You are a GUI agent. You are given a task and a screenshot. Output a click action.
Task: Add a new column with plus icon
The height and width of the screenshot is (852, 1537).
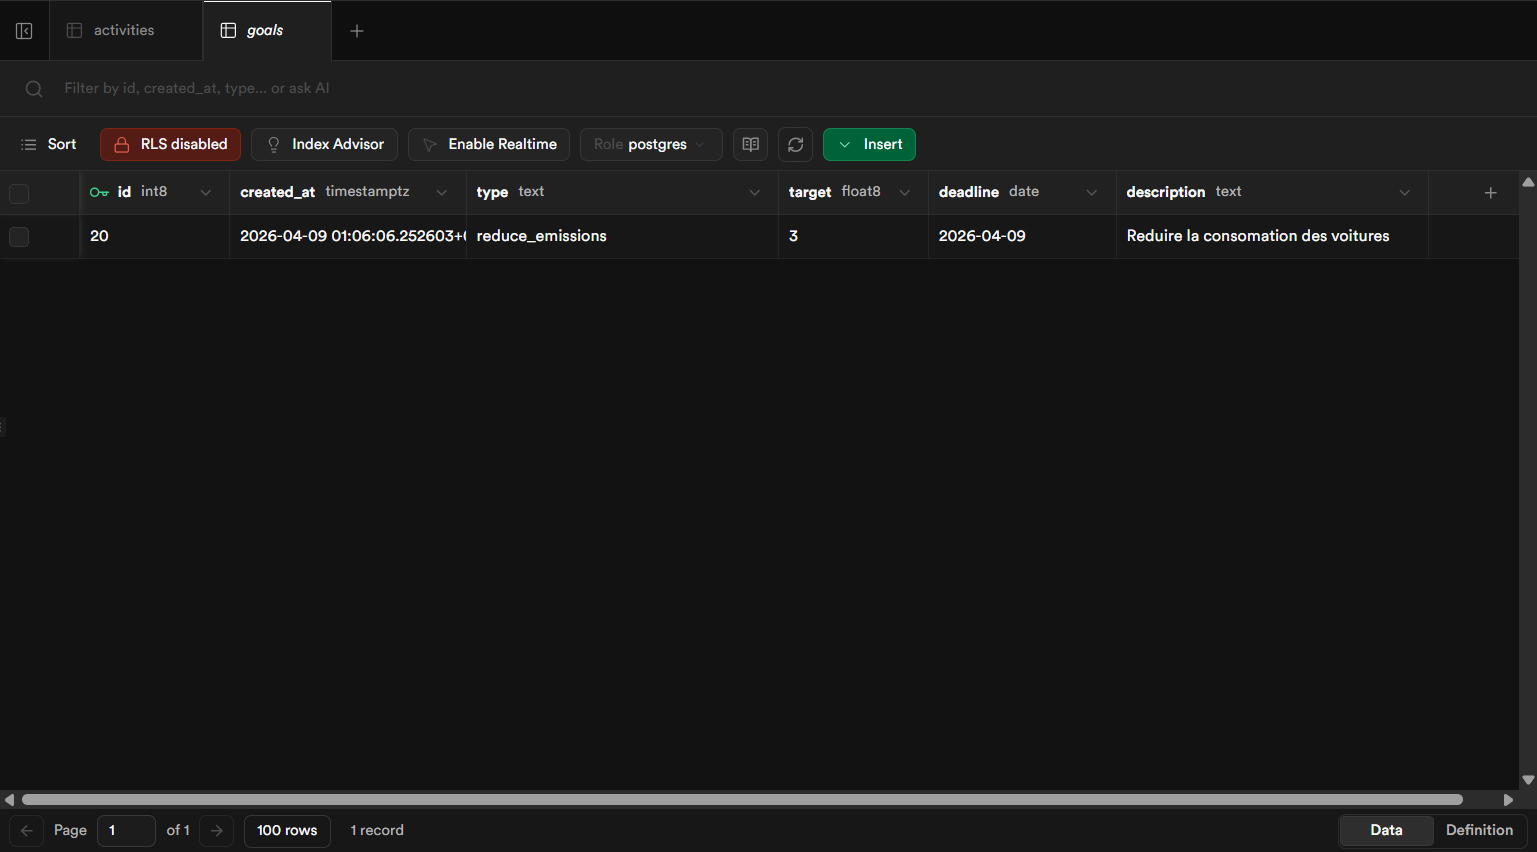tap(1490, 193)
